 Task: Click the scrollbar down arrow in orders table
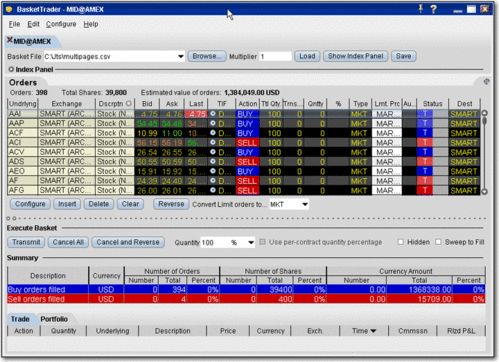click(485, 191)
